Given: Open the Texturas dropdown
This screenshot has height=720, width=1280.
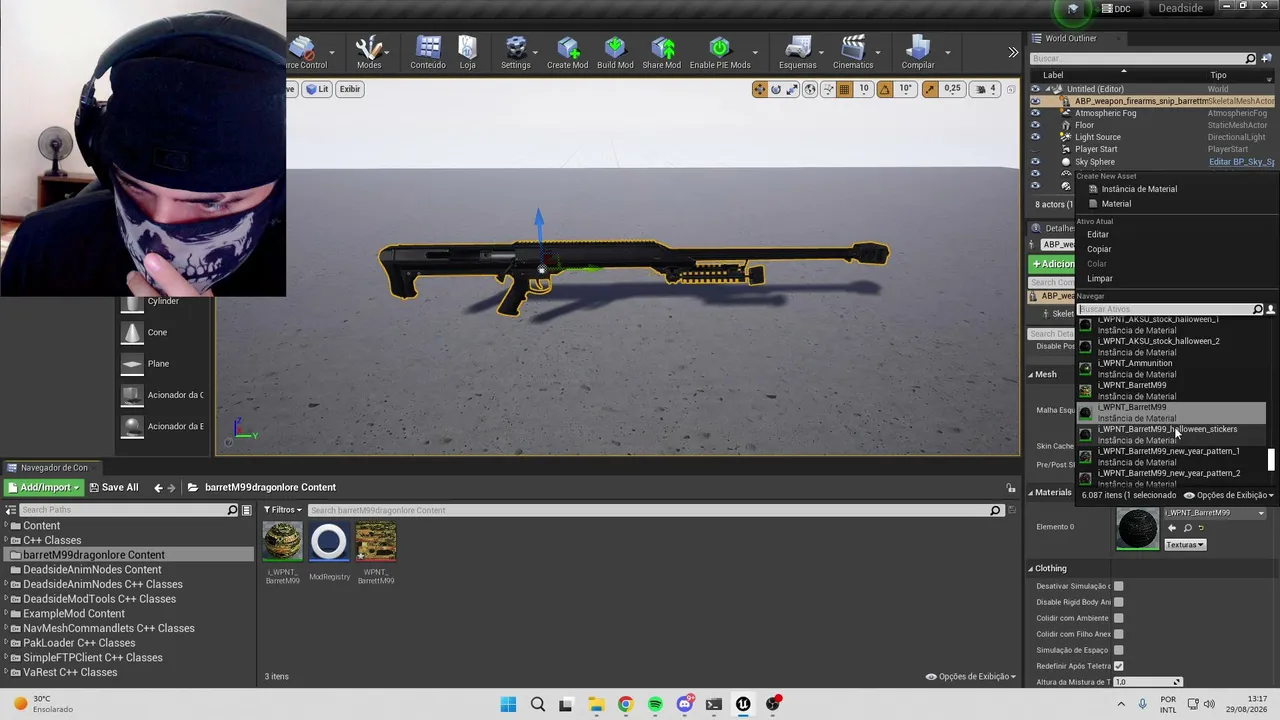Looking at the screenshot, I should [x=1185, y=545].
